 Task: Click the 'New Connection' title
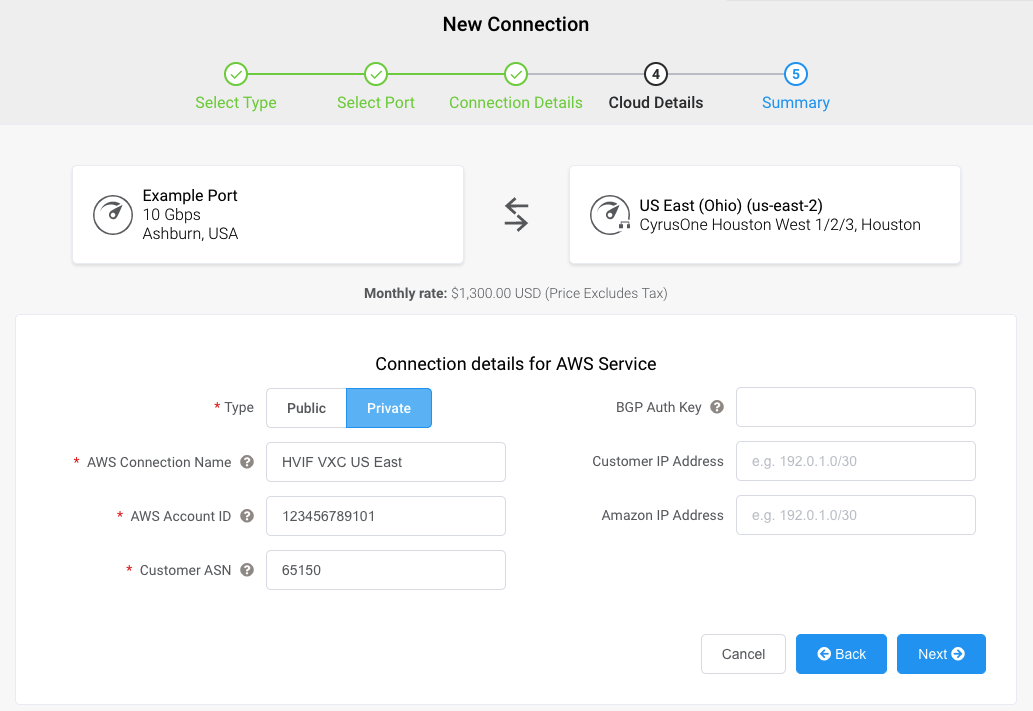click(516, 24)
